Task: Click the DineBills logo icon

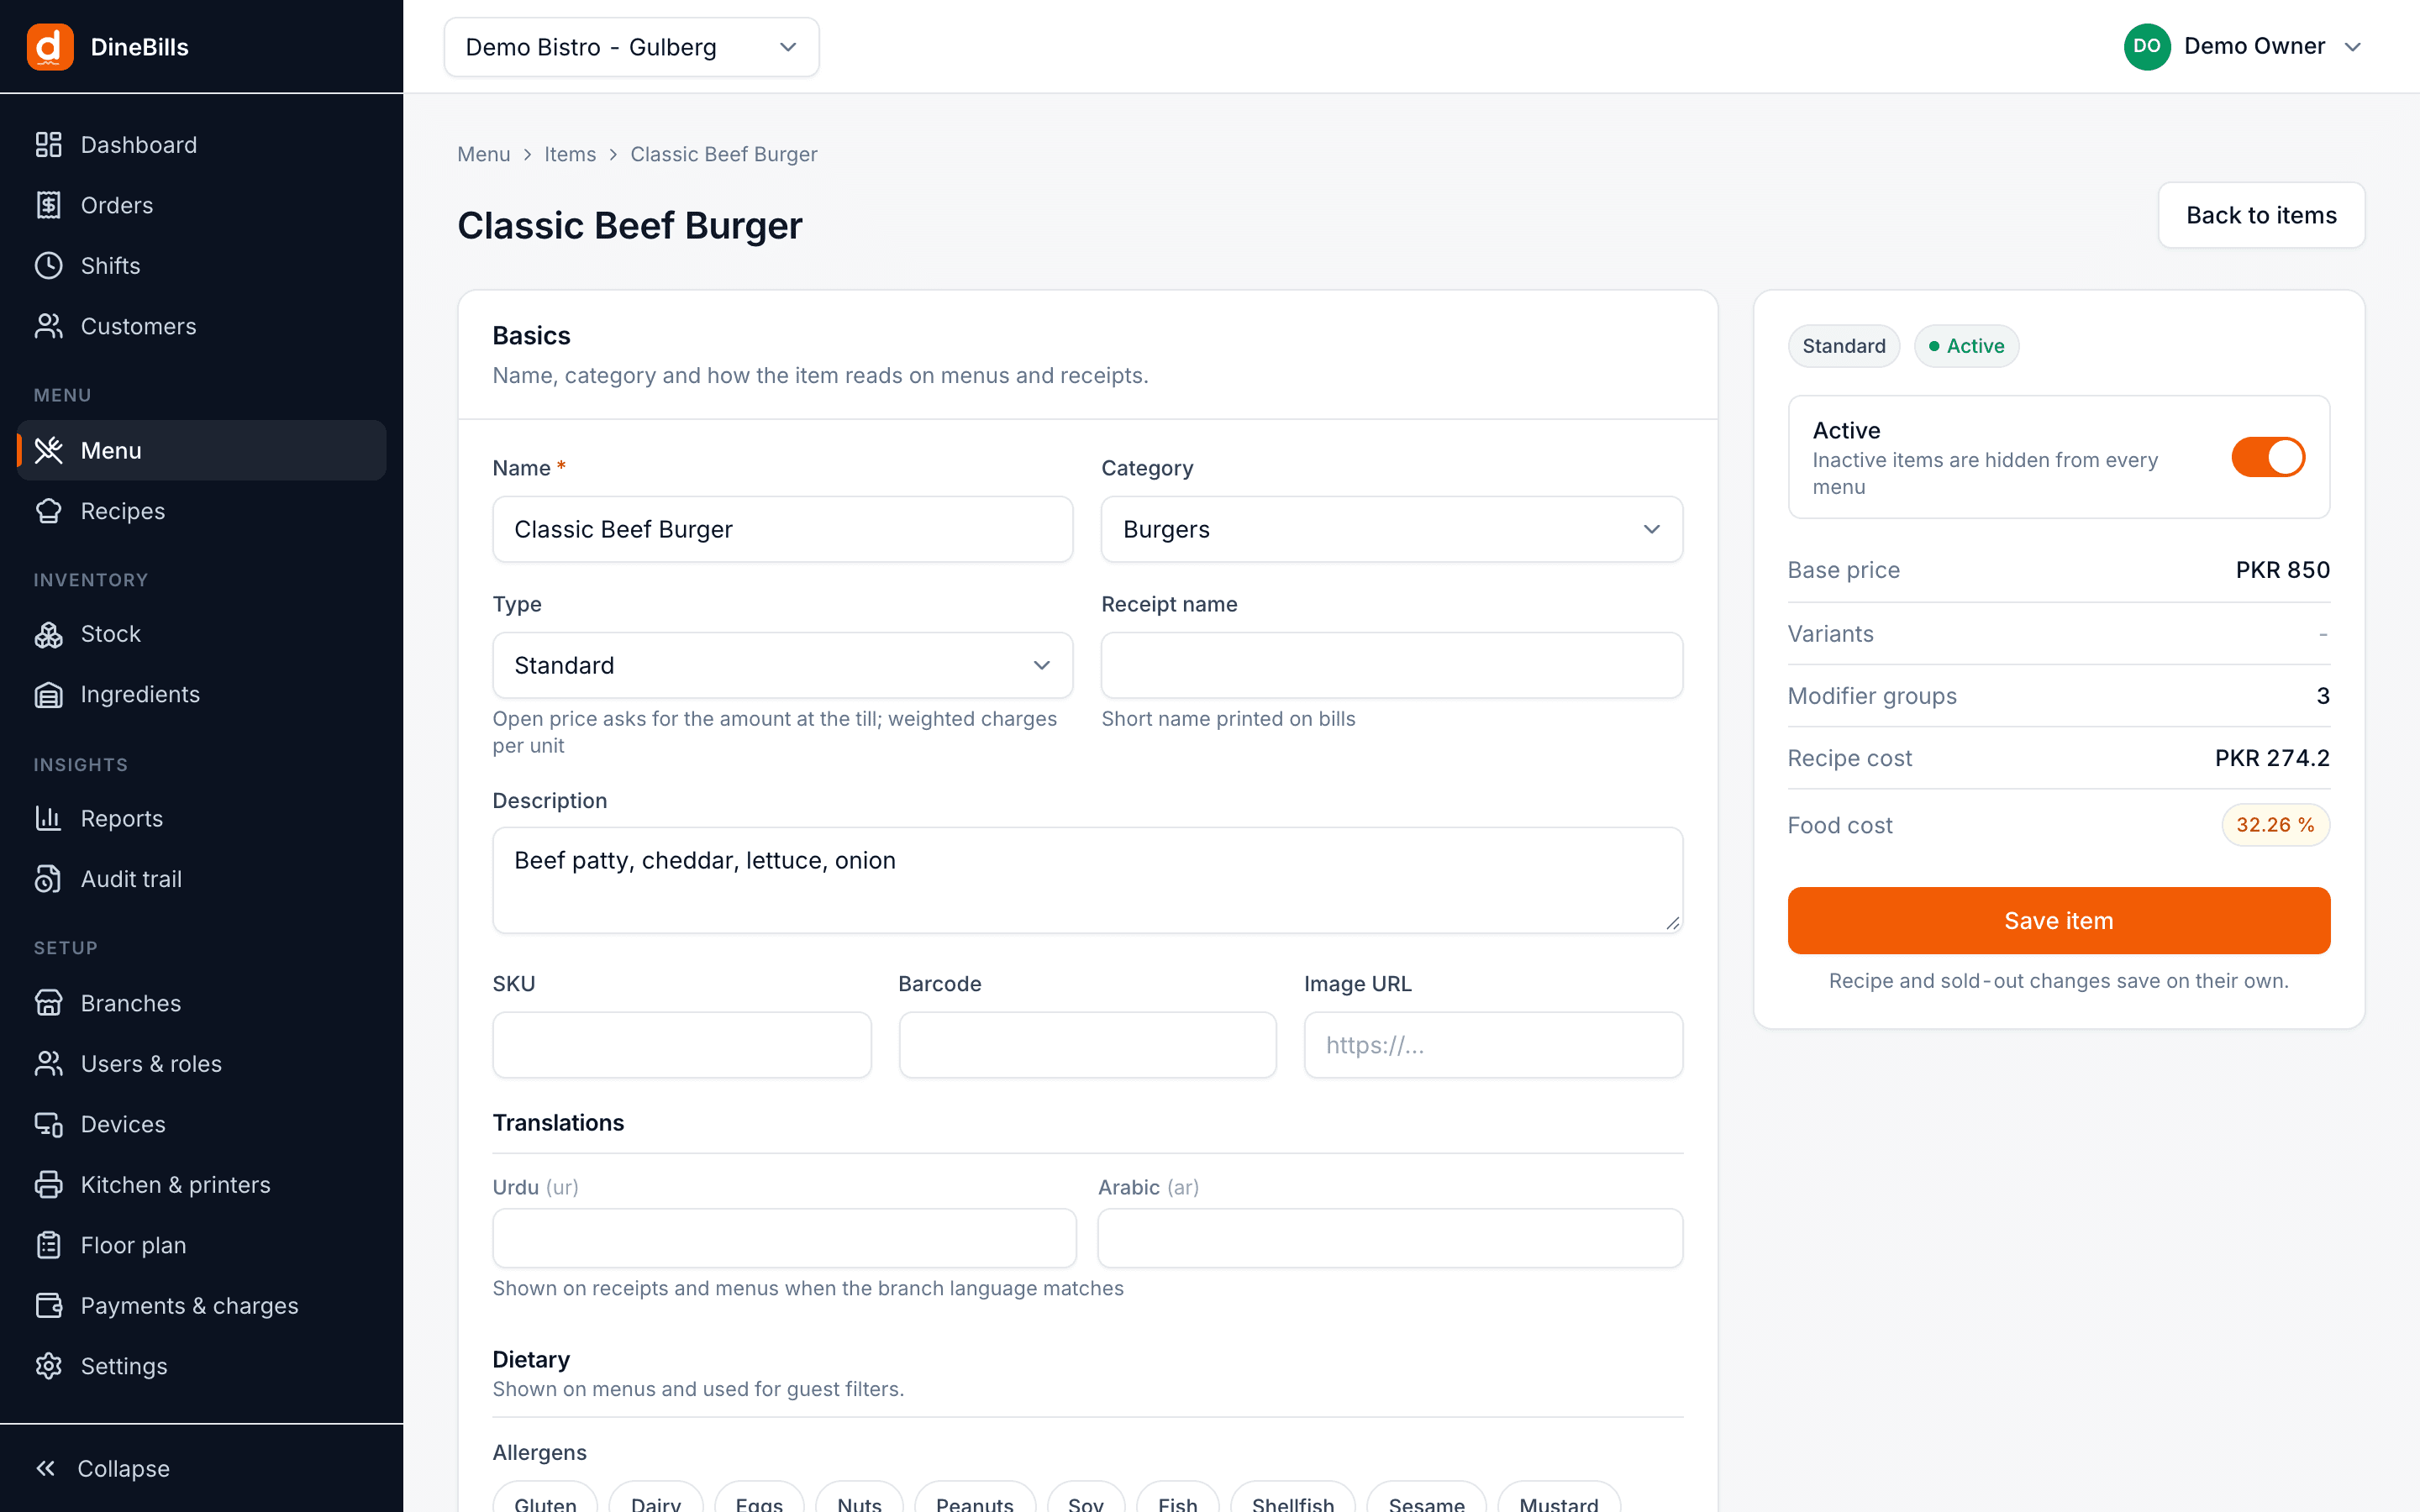Action: point(50,47)
